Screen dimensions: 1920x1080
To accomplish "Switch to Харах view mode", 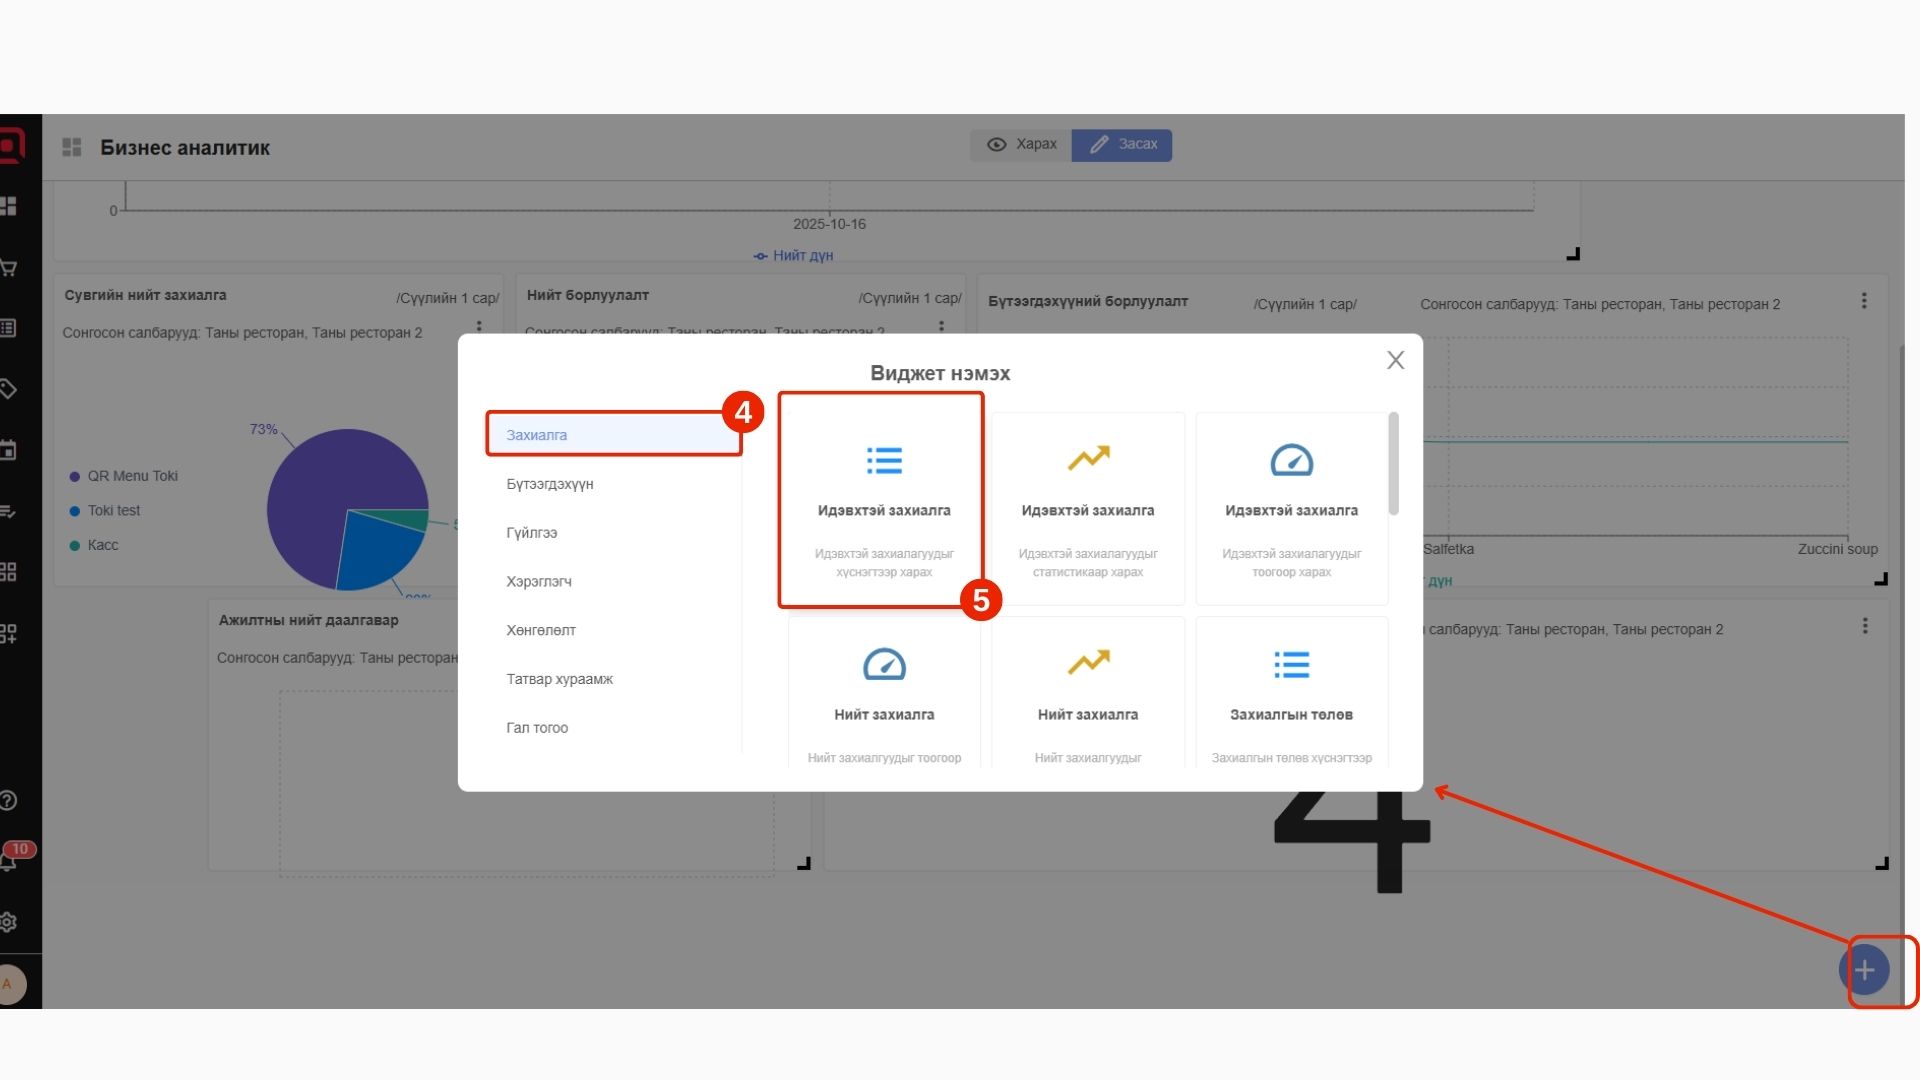I will coord(1021,145).
